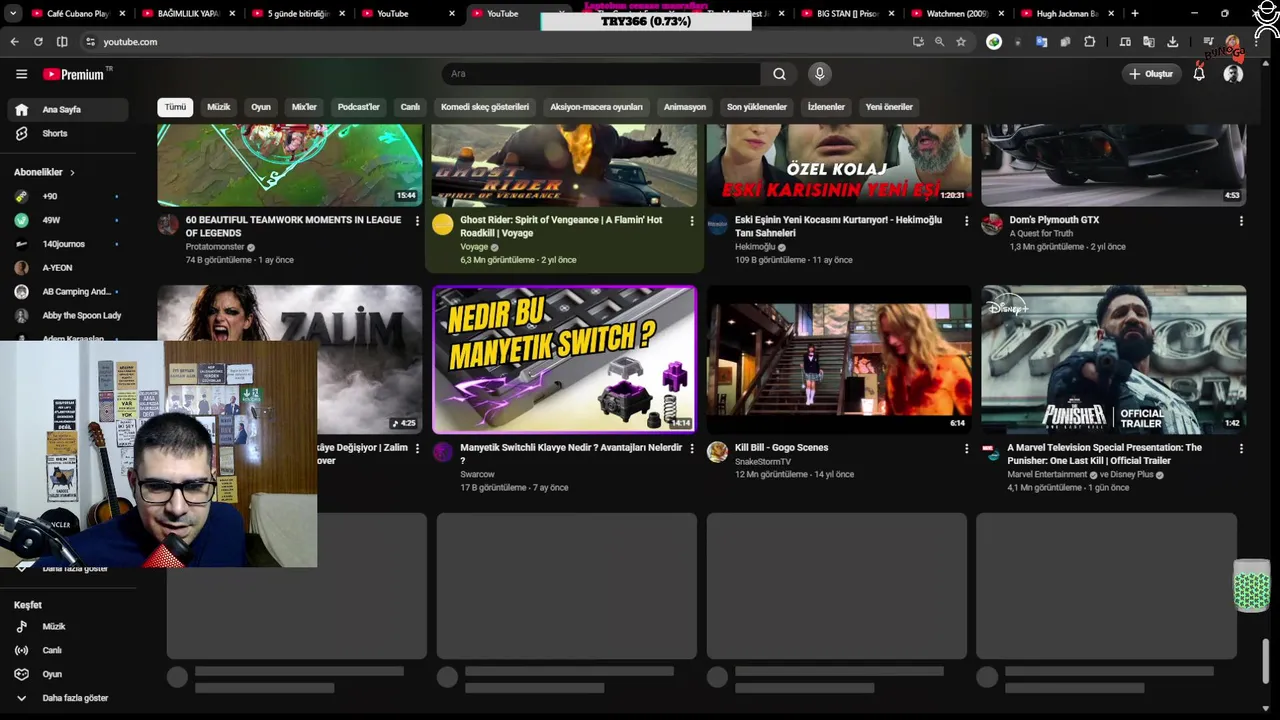
Task: Go to Ana Sayfa in sidebar
Action: [x=68, y=110]
